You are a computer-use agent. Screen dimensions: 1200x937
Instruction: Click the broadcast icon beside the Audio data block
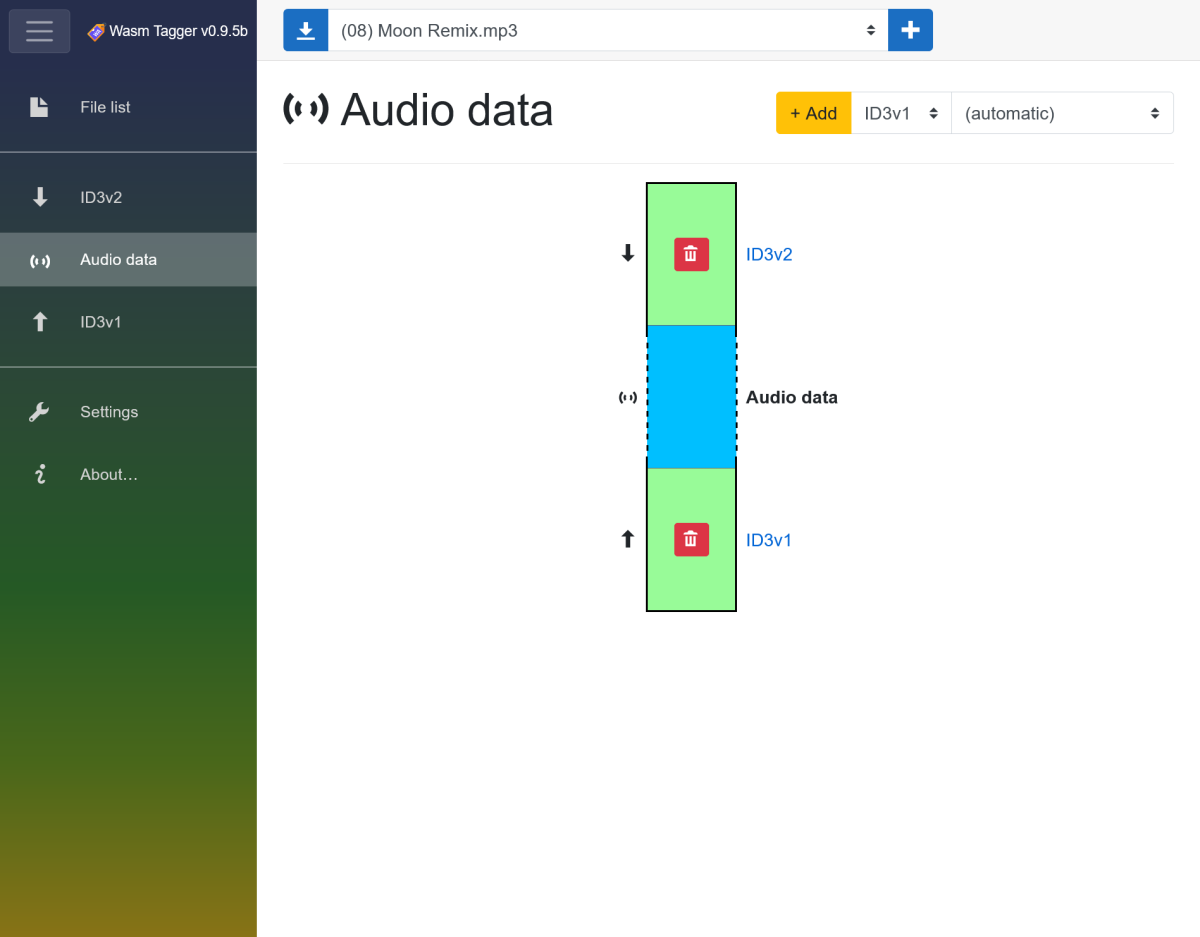[x=628, y=397]
